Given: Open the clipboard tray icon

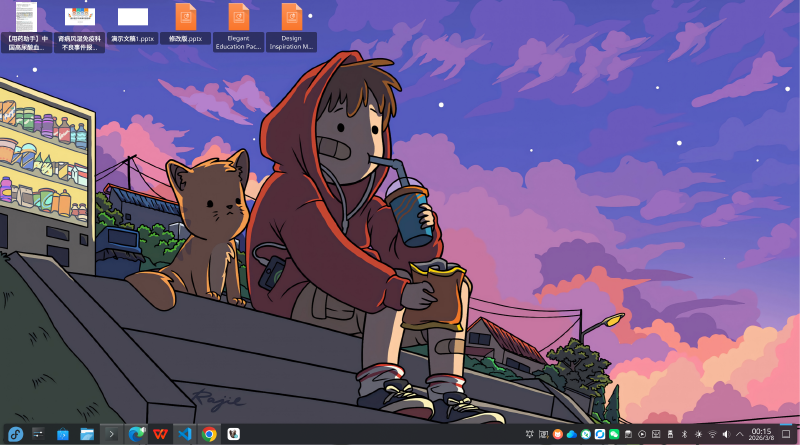Looking at the screenshot, I should coord(628,434).
